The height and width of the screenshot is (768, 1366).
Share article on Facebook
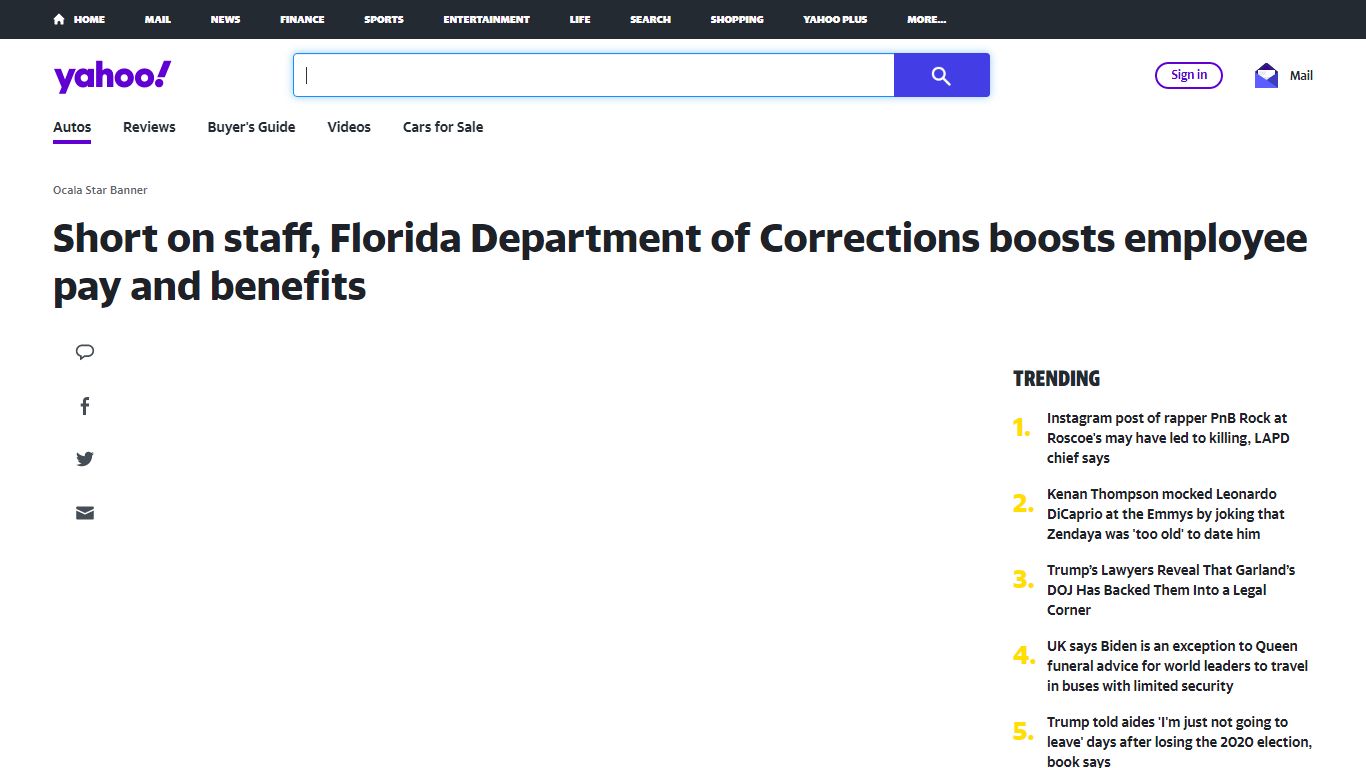(85, 406)
